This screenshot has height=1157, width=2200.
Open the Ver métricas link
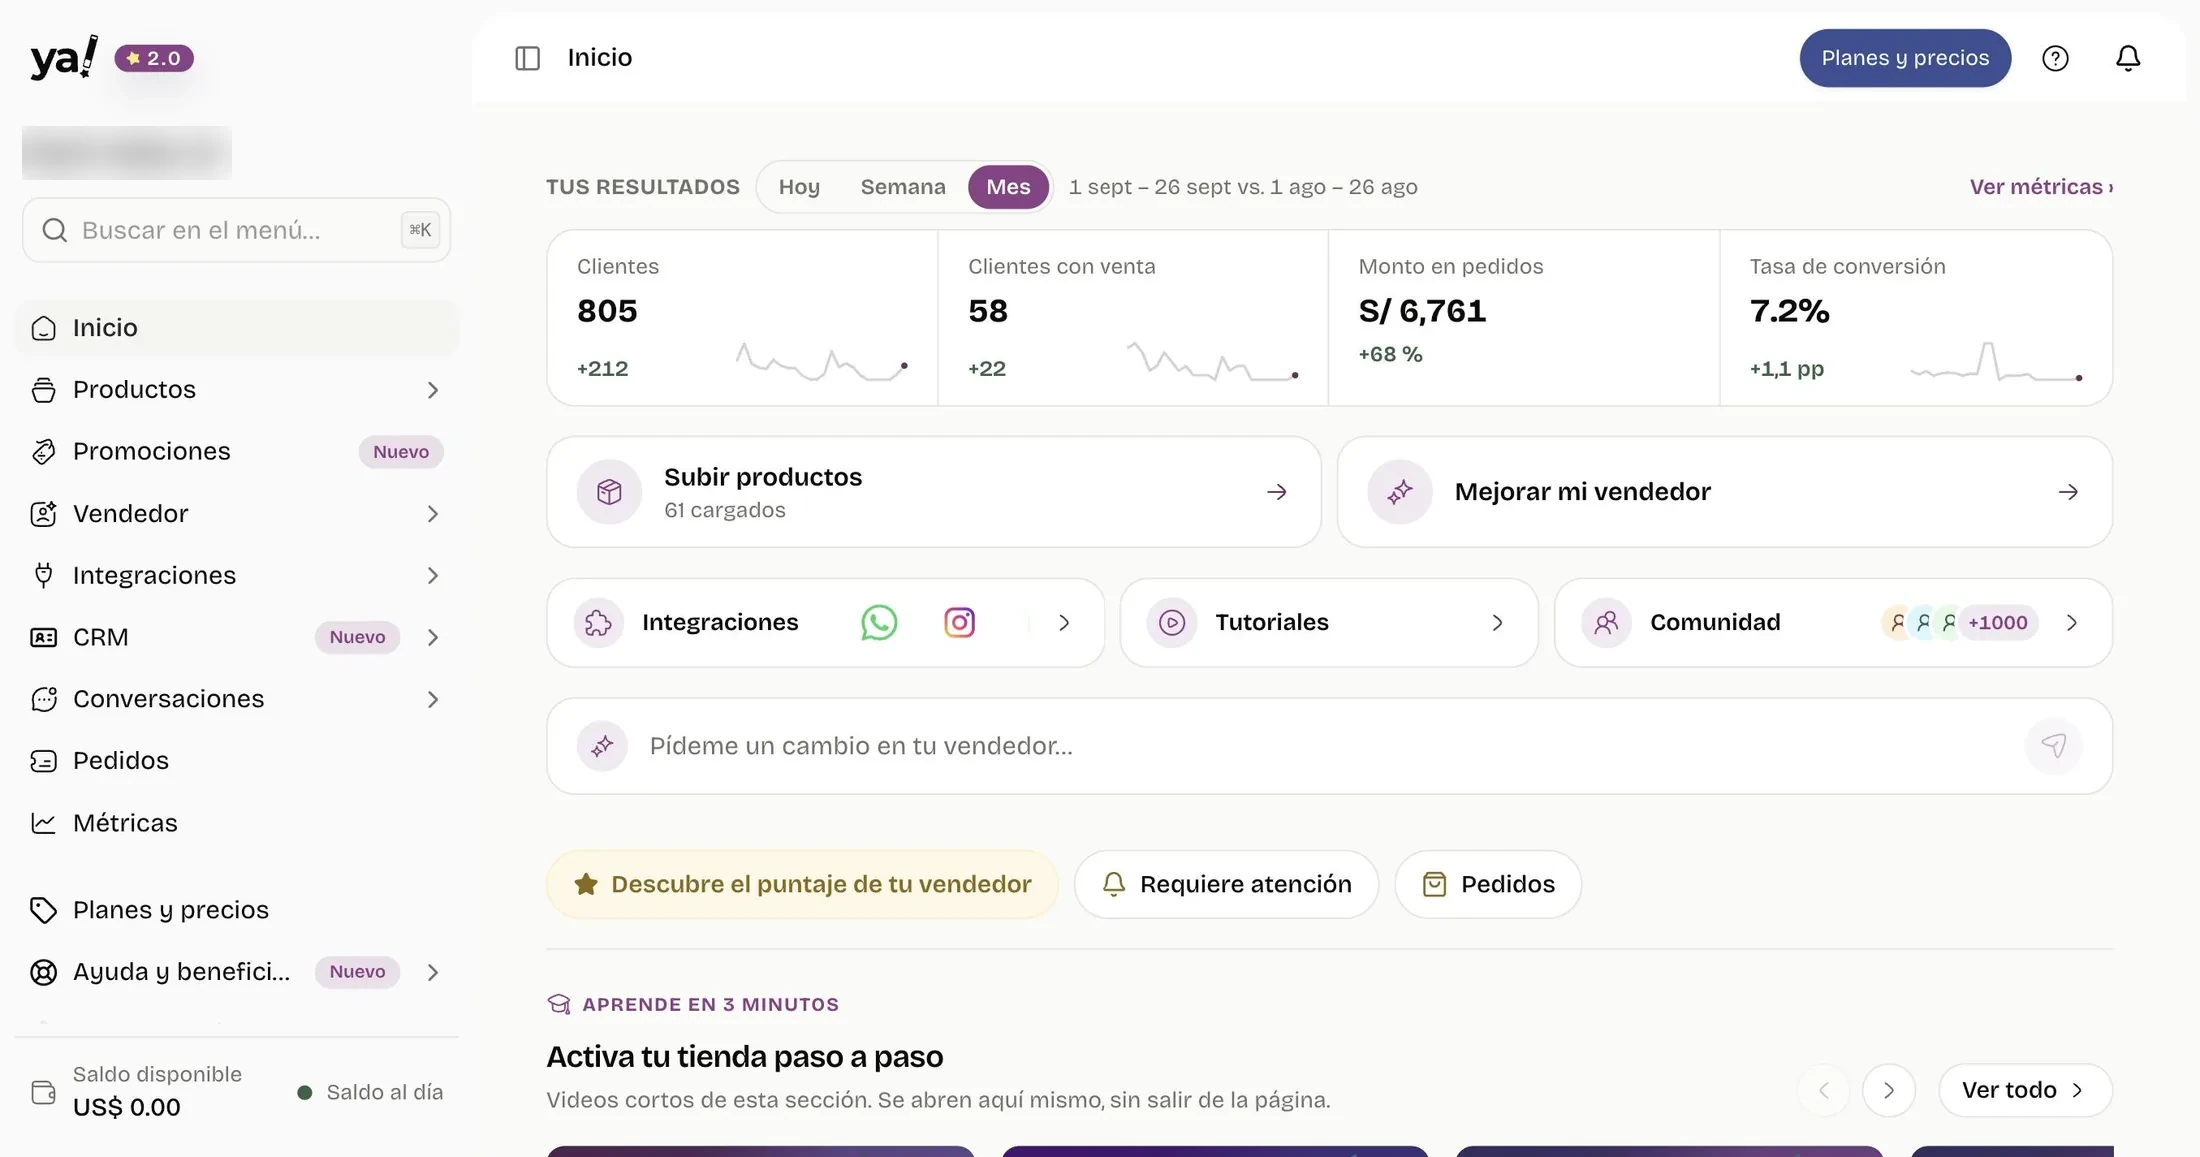[x=2041, y=187]
